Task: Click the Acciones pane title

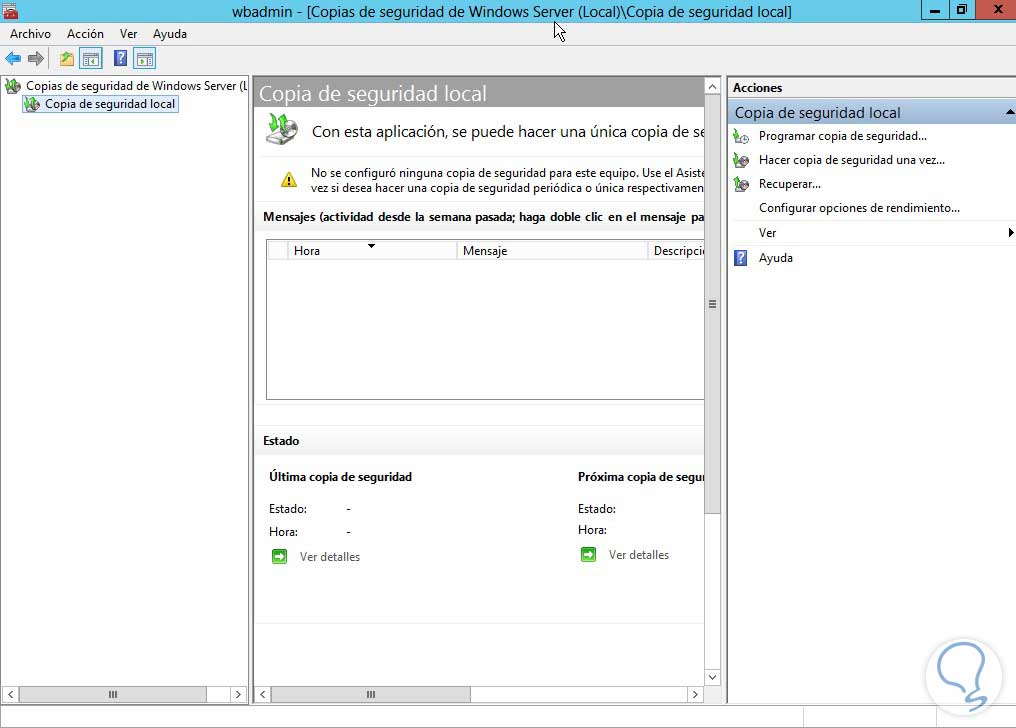Action: tap(757, 87)
